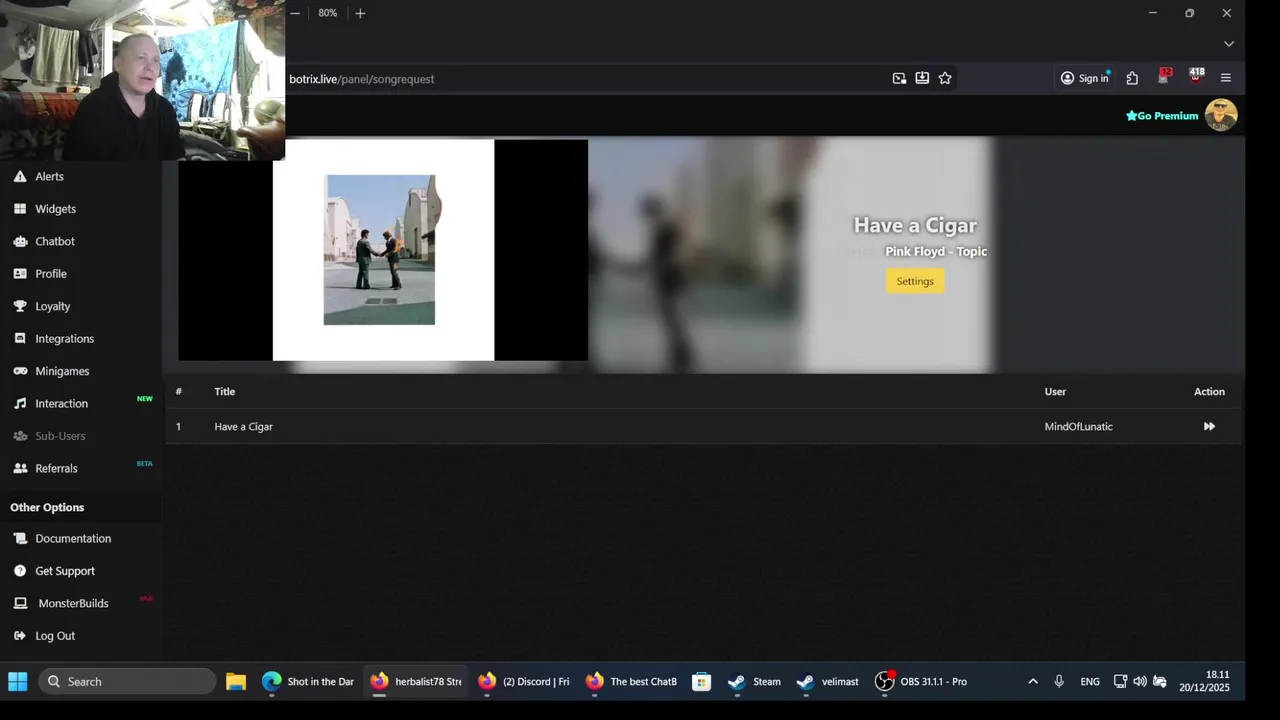Click the Action column header

(1209, 391)
